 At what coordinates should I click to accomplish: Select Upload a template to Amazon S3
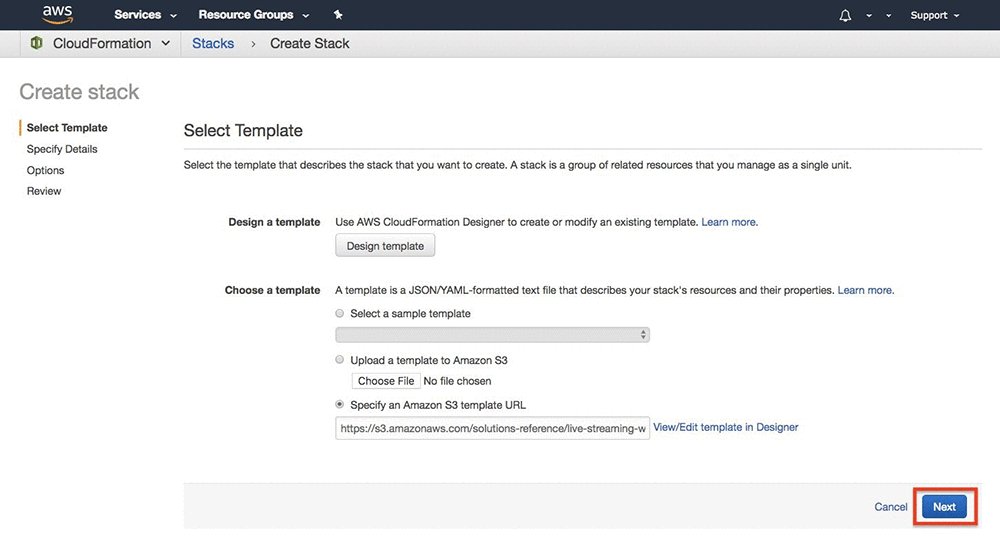tap(339, 360)
